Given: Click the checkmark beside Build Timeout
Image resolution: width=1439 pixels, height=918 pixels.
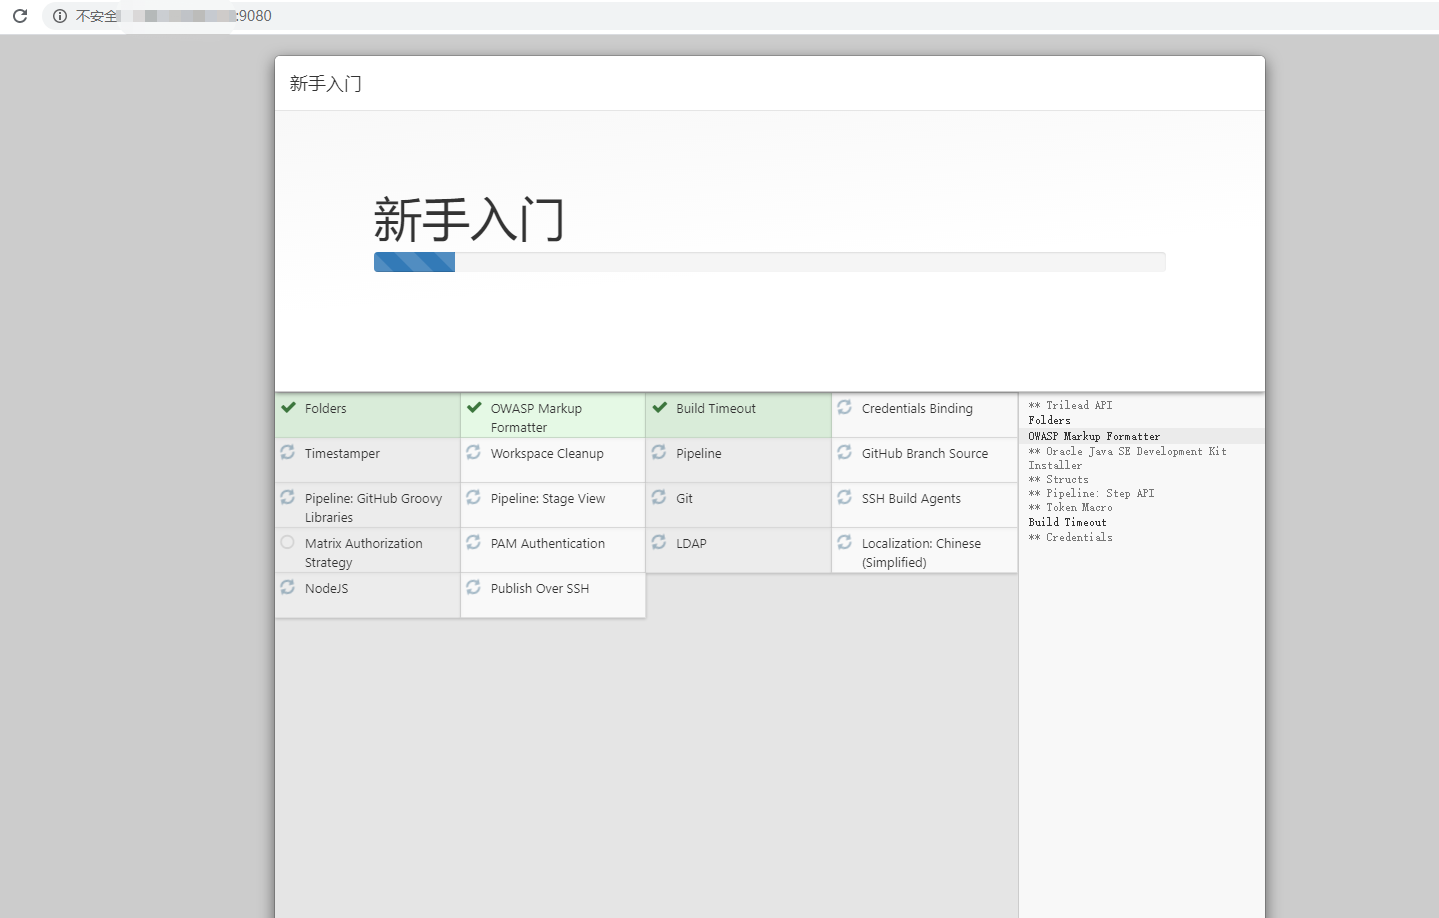Looking at the screenshot, I should click(x=659, y=407).
